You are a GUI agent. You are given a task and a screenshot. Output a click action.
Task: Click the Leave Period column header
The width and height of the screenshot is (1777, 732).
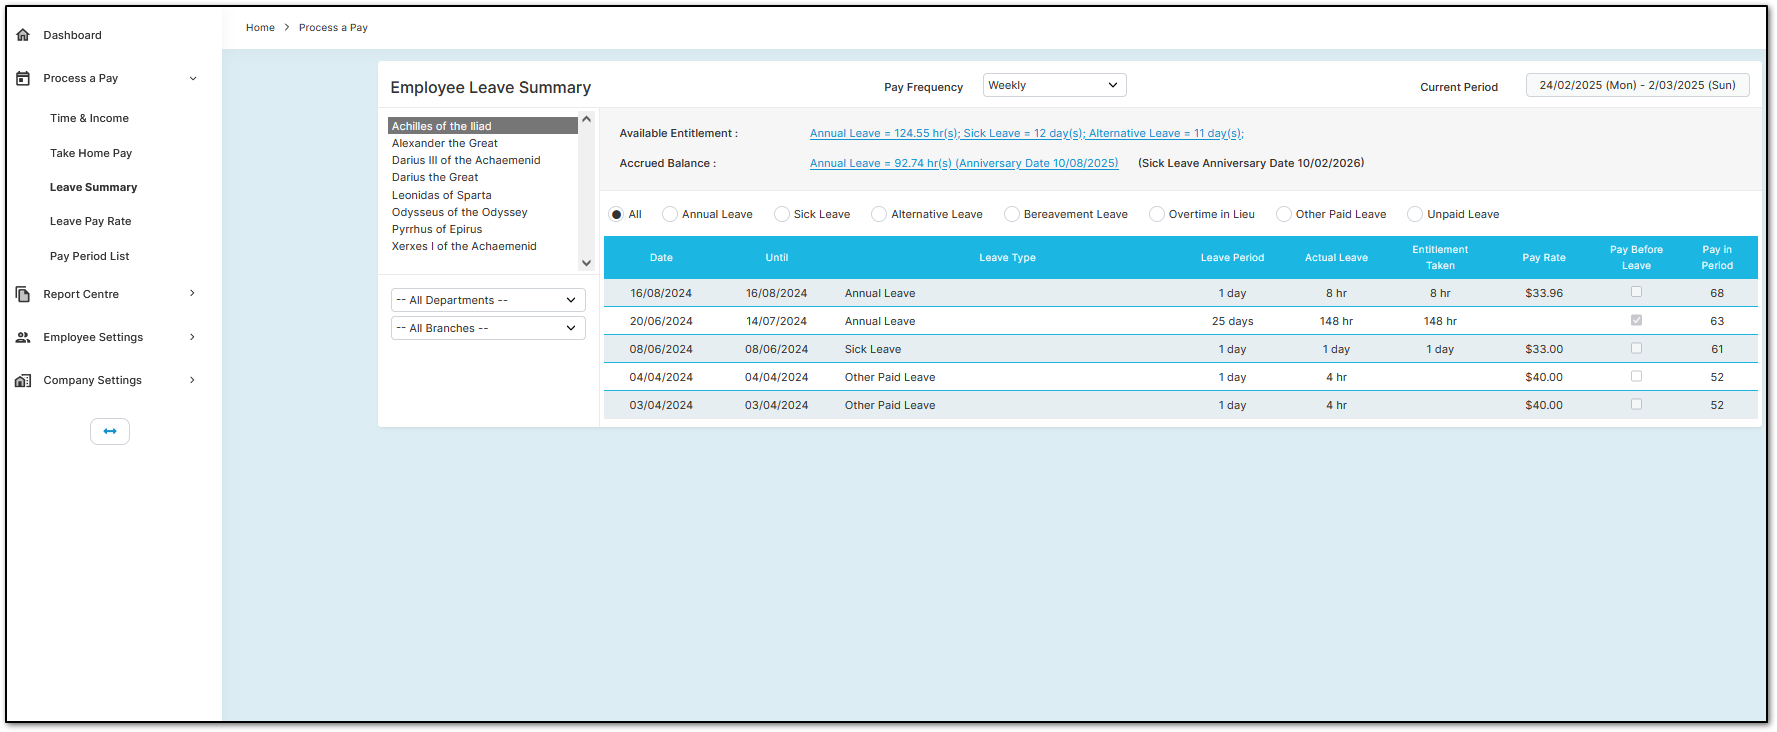point(1232,257)
